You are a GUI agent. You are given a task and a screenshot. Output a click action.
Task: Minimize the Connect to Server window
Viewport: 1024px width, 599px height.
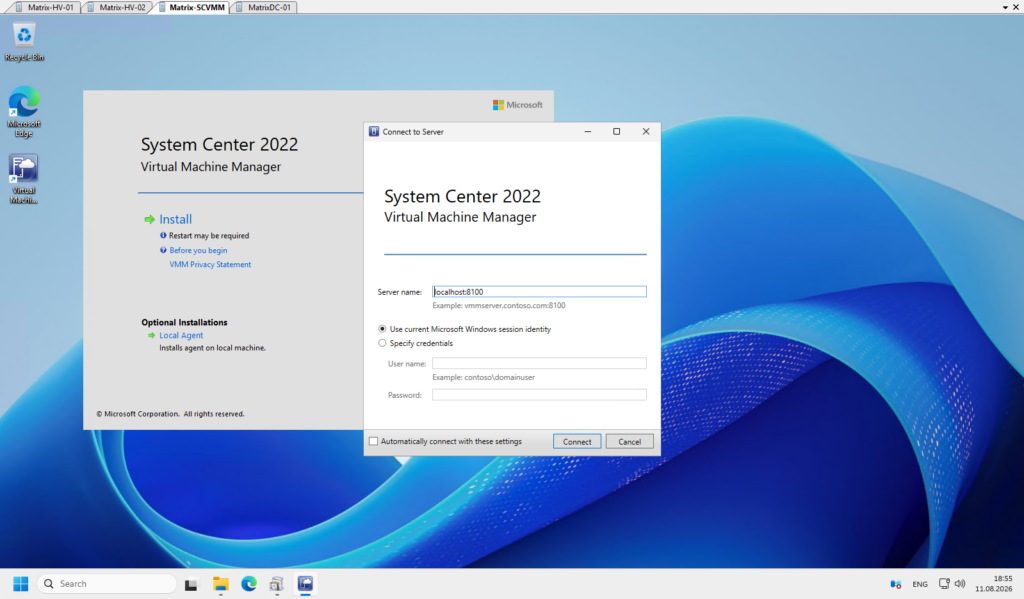[588, 131]
